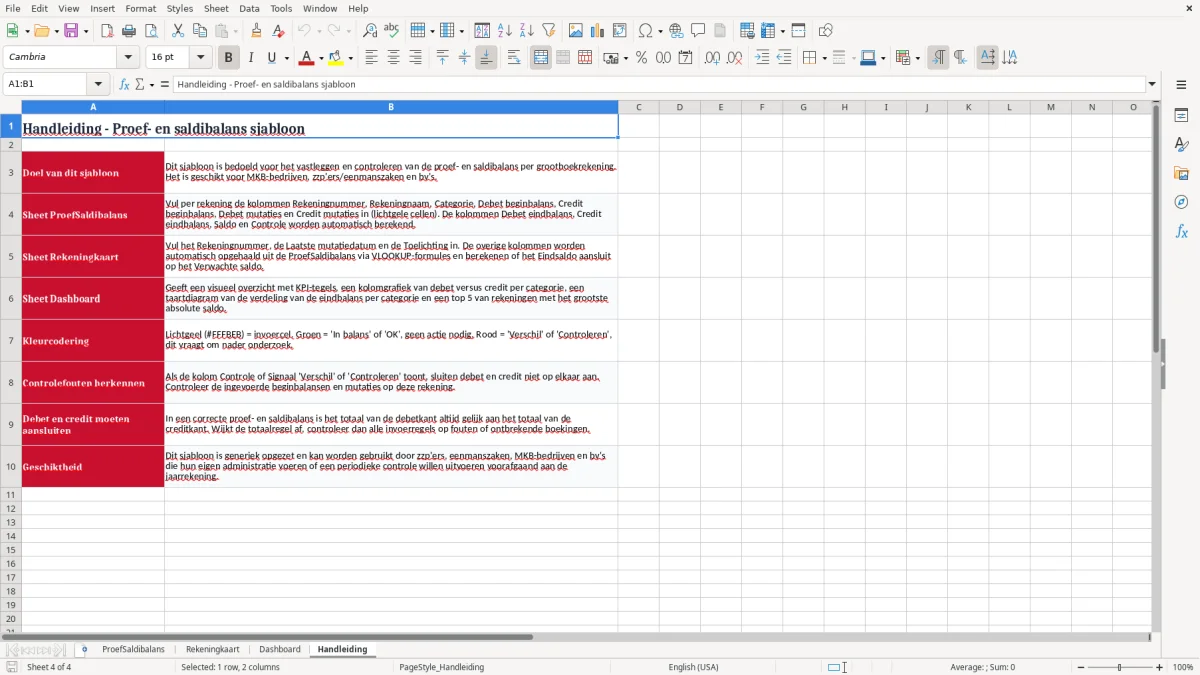Screen dimensions: 1200x675
Task: Click the Print icon
Action: [x=129, y=31]
